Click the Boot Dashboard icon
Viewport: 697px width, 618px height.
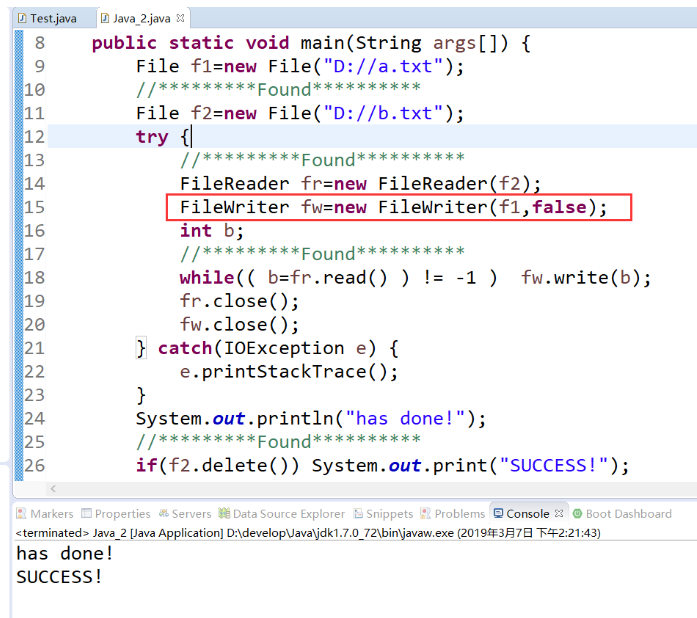pos(577,513)
